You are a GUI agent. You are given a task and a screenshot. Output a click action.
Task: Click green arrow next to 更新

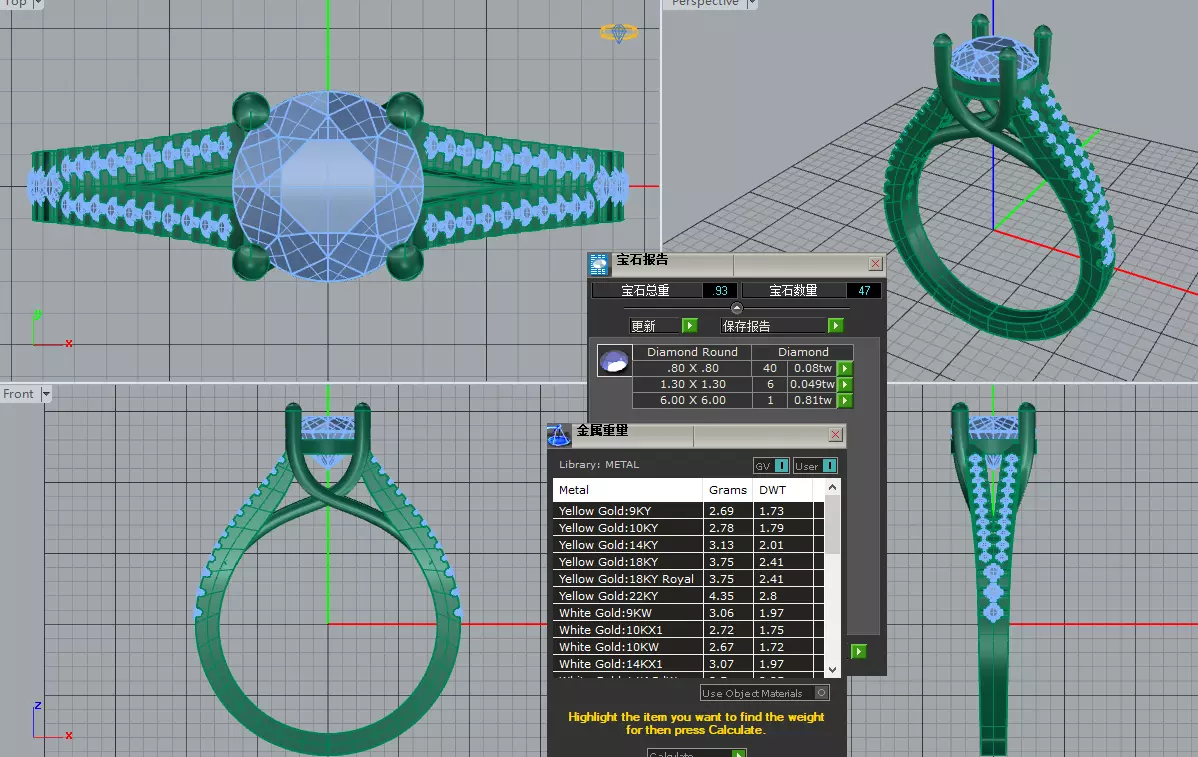point(689,325)
